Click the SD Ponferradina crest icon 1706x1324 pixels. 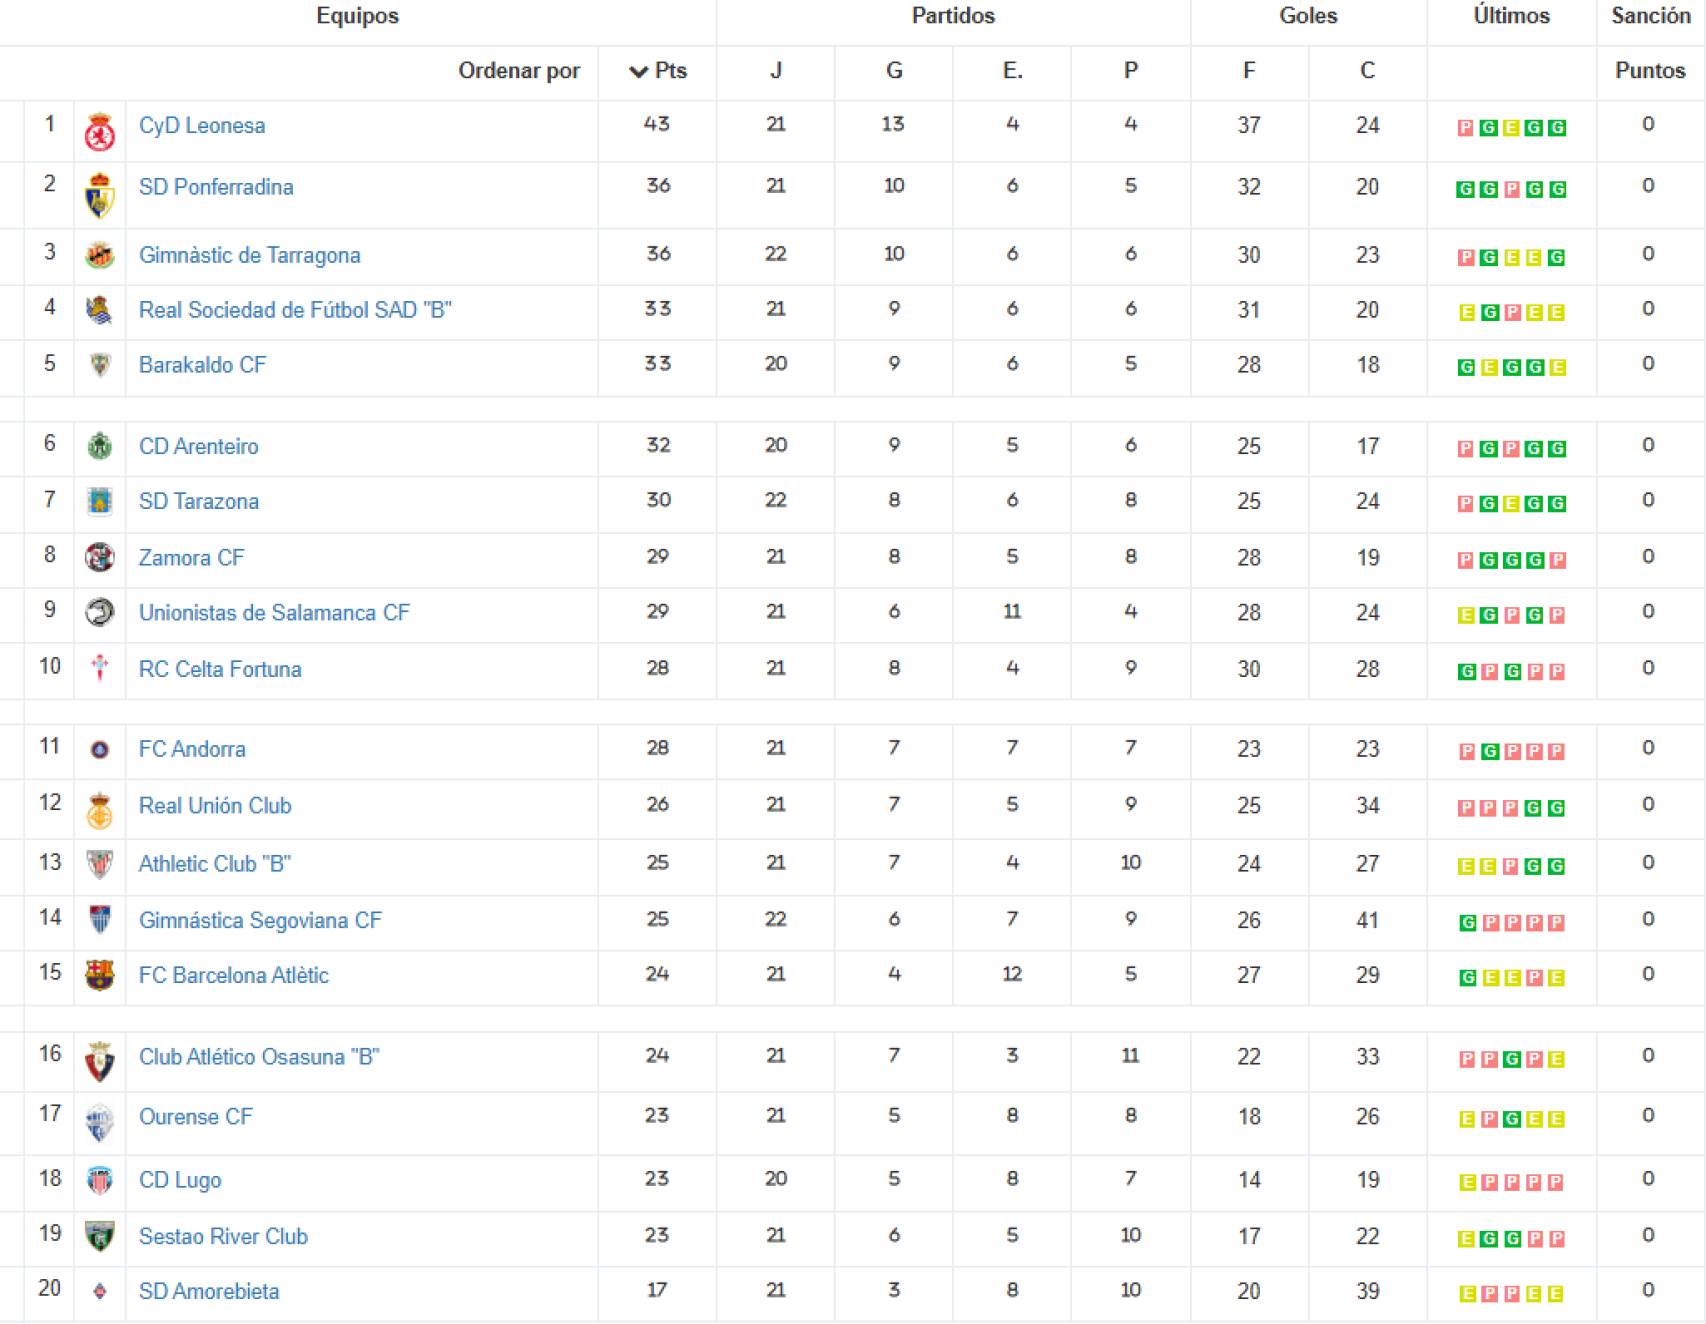point(100,189)
